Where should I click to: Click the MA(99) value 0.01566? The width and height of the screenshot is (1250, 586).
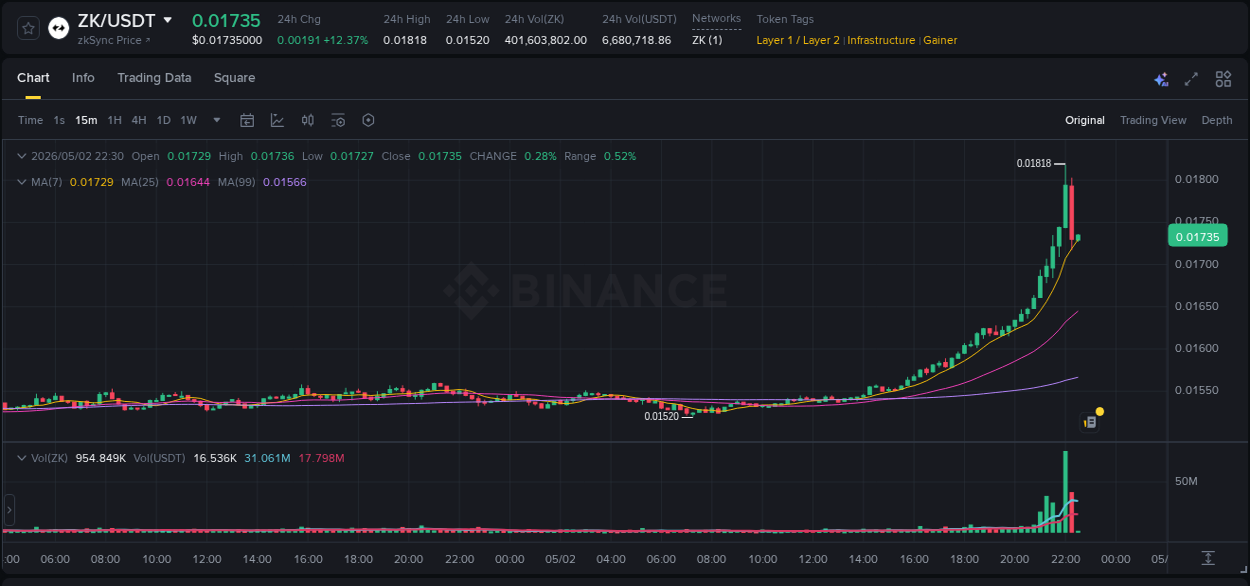(x=285, y=182)
